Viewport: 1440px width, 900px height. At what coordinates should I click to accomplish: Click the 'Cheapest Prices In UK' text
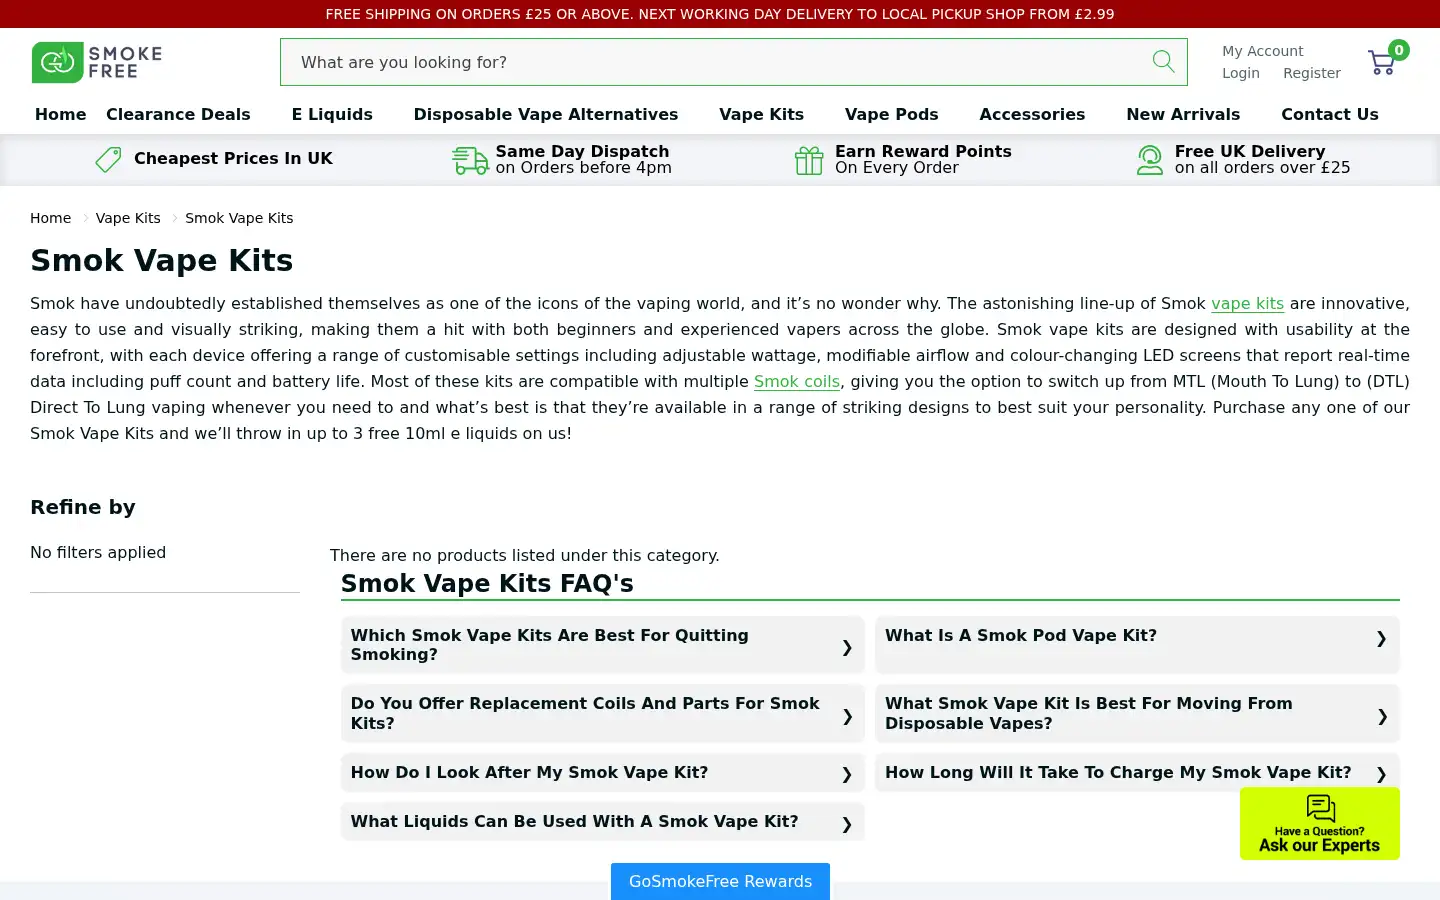[x=233, y=158]
